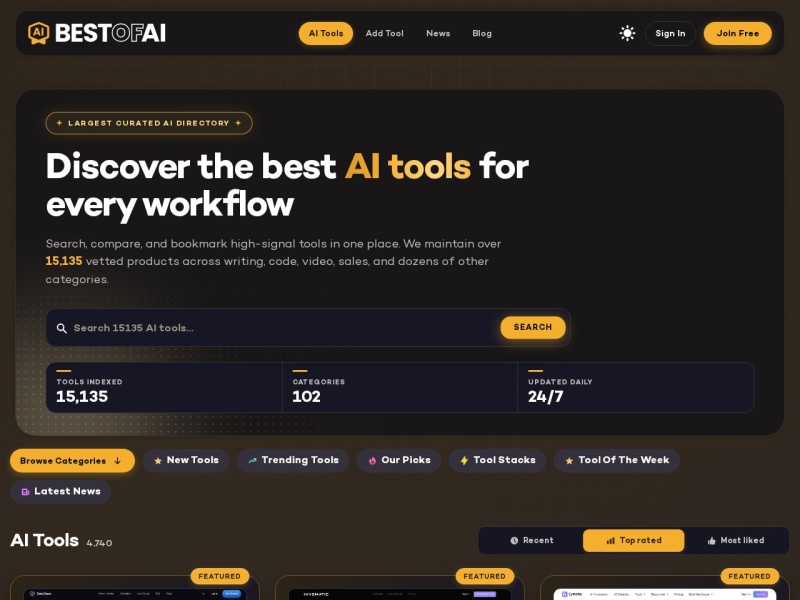Click the Updated Daily 24/7 stat
The height and width of the screenshot is (600, 800).
point(636,387)
